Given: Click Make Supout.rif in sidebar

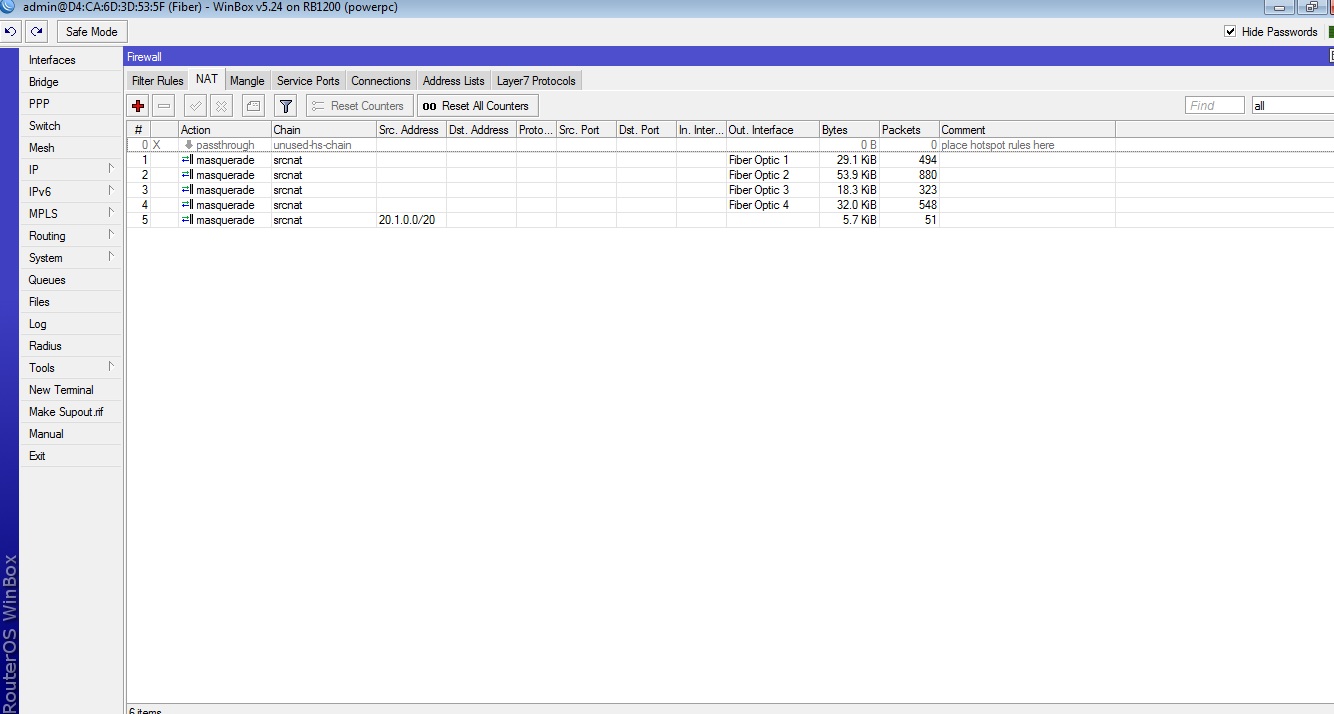Looking at the screenshot, I should pyautogui.click(x=71, y=412).
